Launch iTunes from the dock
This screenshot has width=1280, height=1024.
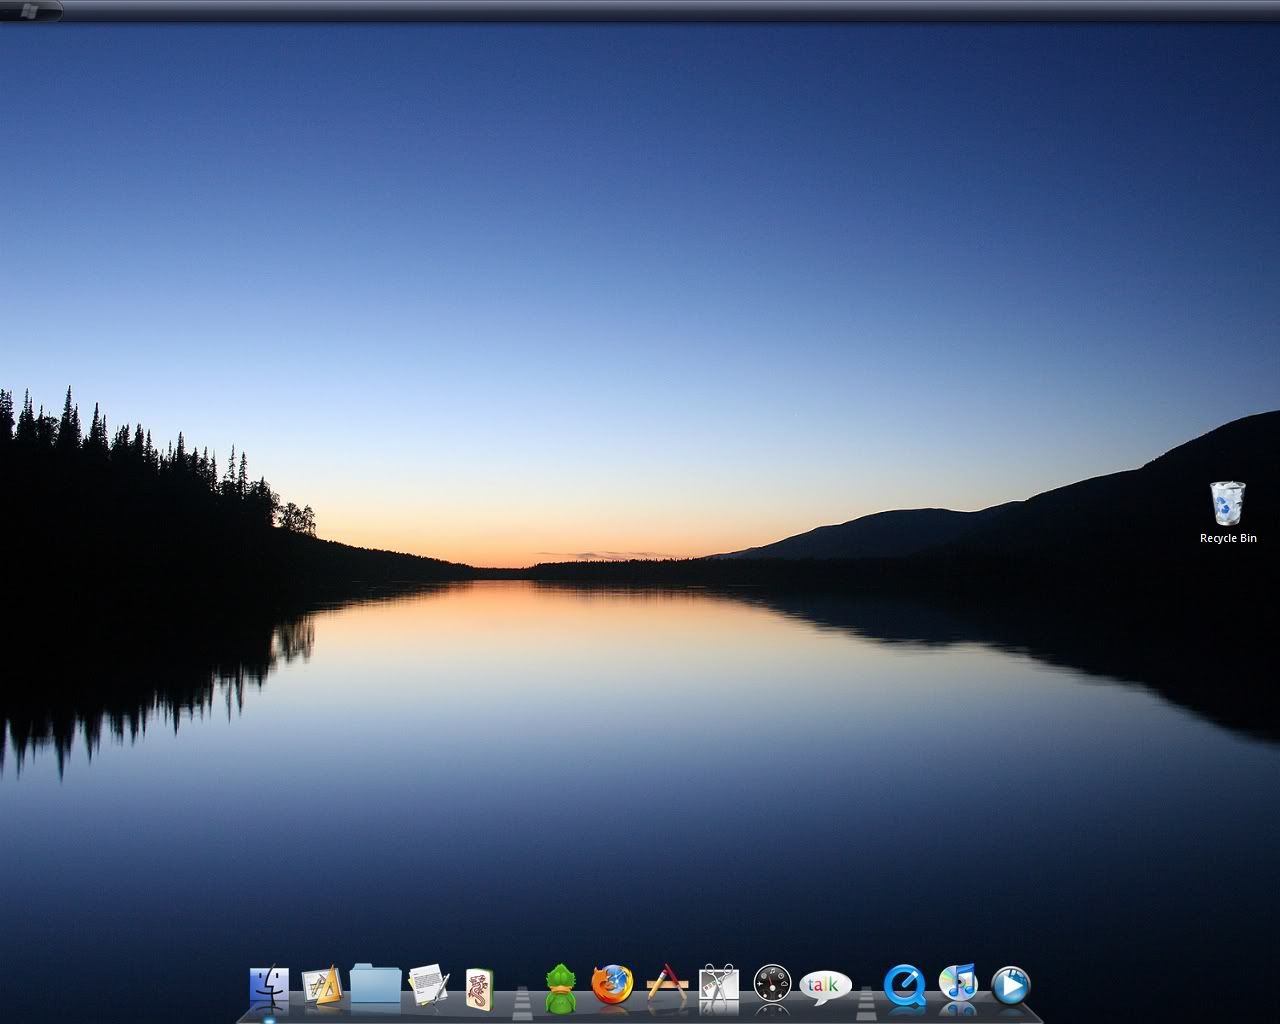coord(958,984)
